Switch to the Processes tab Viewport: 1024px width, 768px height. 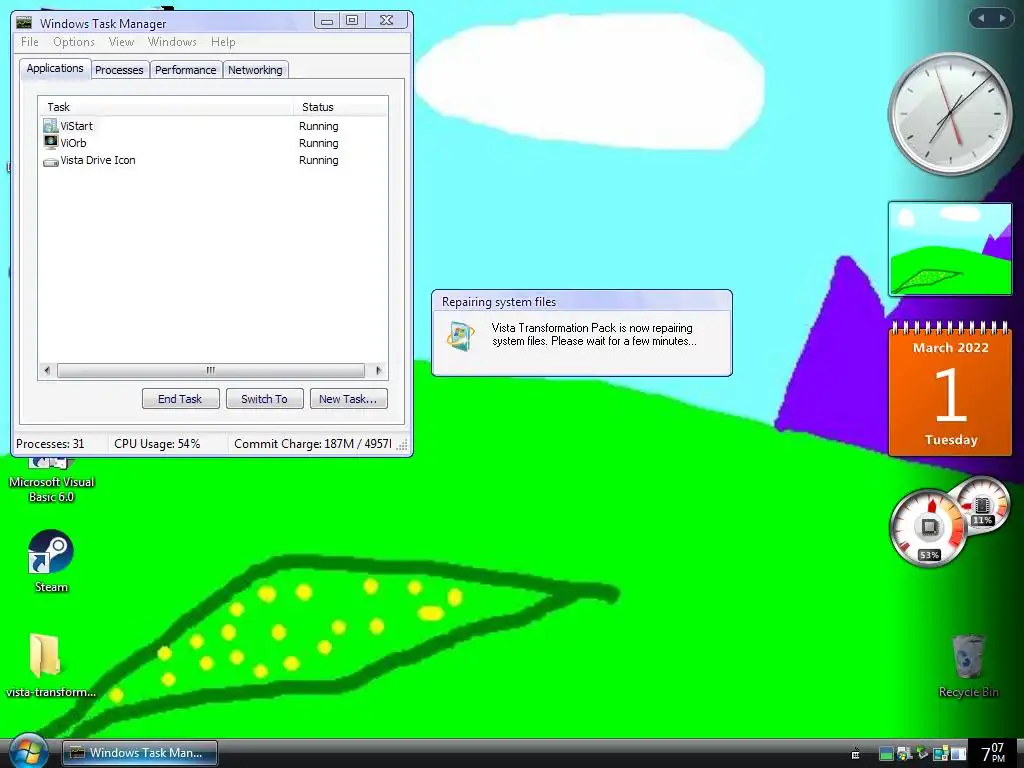[x=119, y=70]
